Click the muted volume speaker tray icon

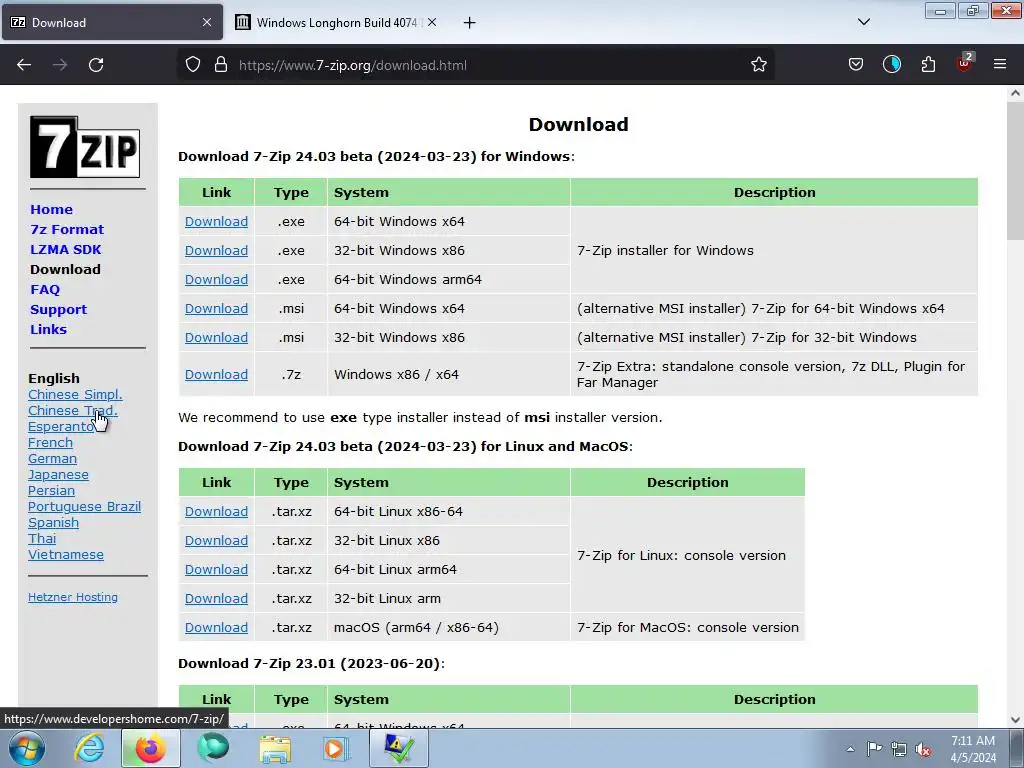923,749
